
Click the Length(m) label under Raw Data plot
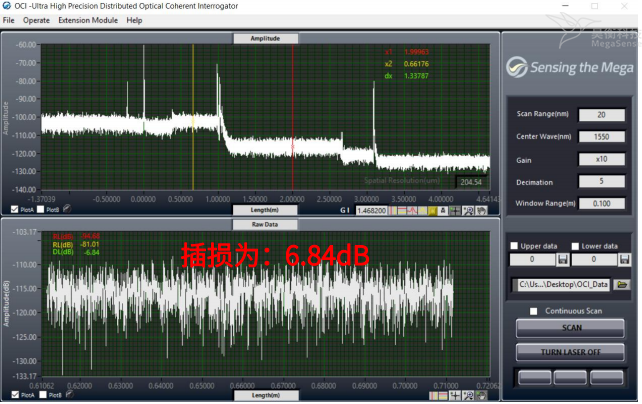pos(266,395)
